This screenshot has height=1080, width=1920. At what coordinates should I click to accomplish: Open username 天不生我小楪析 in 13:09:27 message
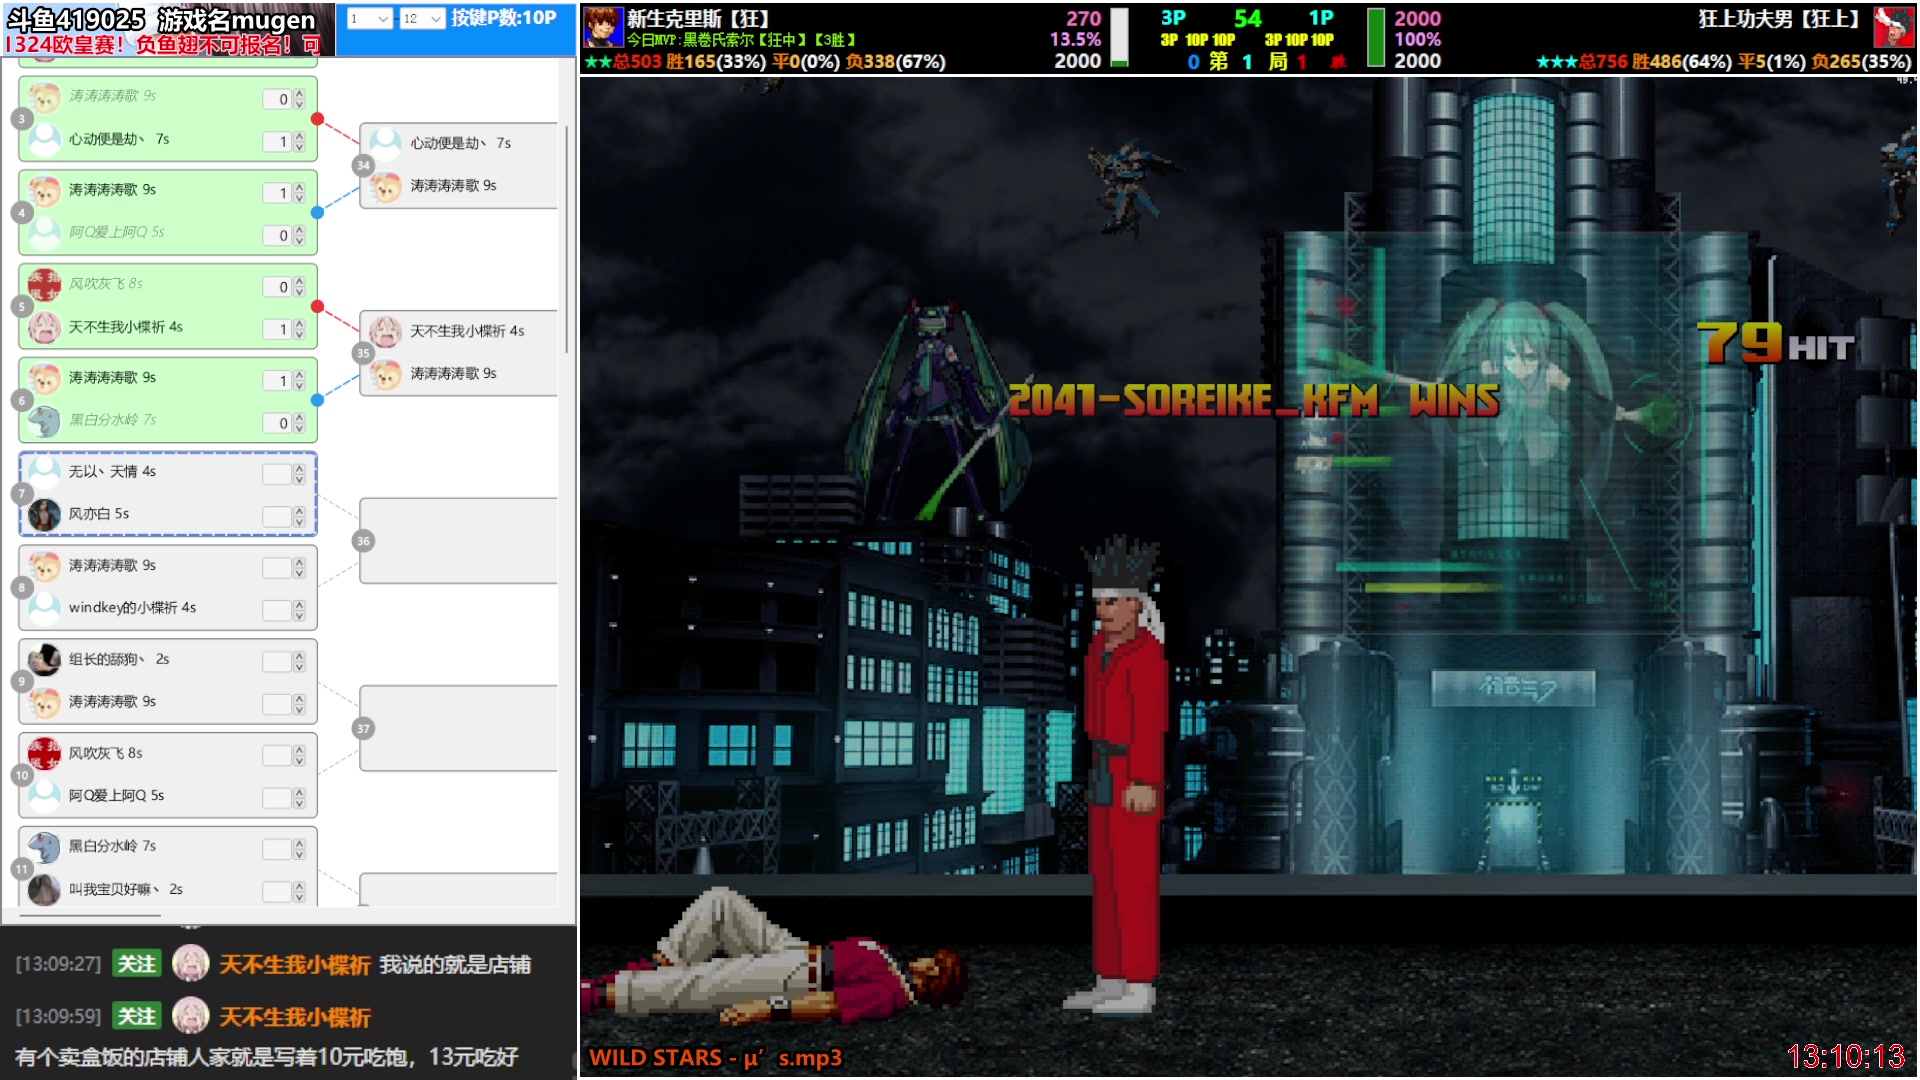pyautogui.click(x=295, y=965)
